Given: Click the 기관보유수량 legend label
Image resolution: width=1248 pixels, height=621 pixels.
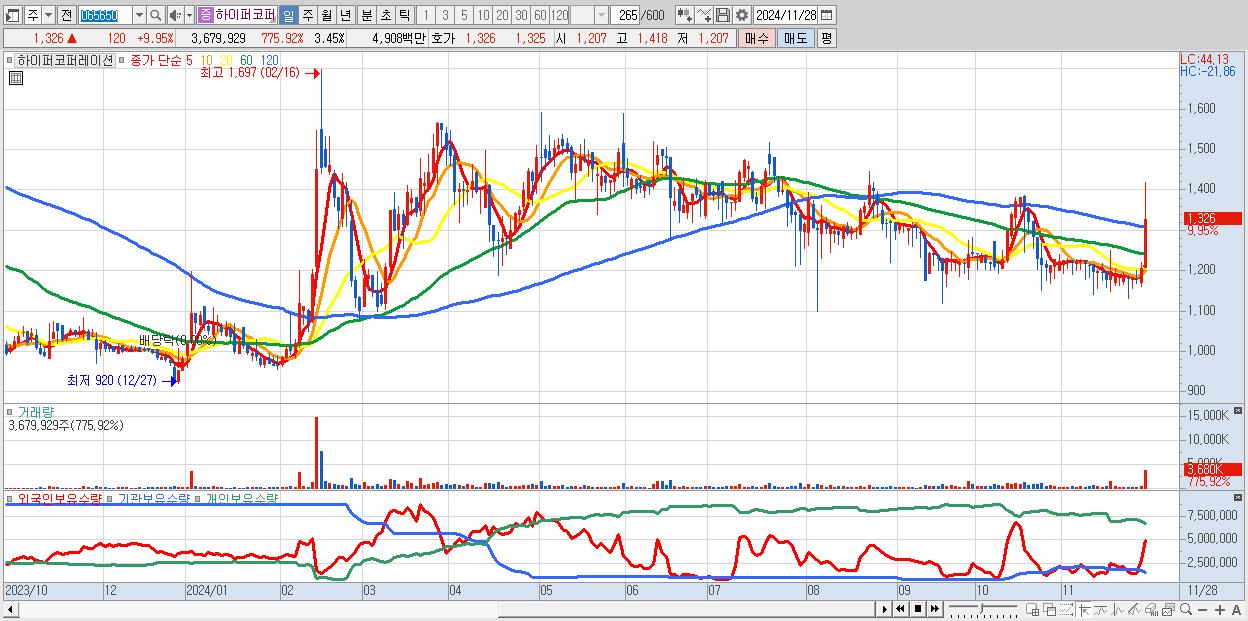Looking at the screenshot, I should point(154,497).
